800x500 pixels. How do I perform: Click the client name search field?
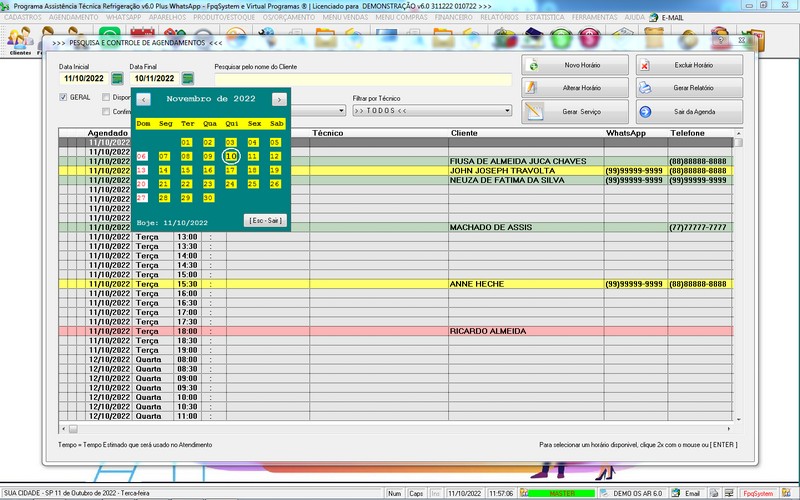click(x=363, y=79)
